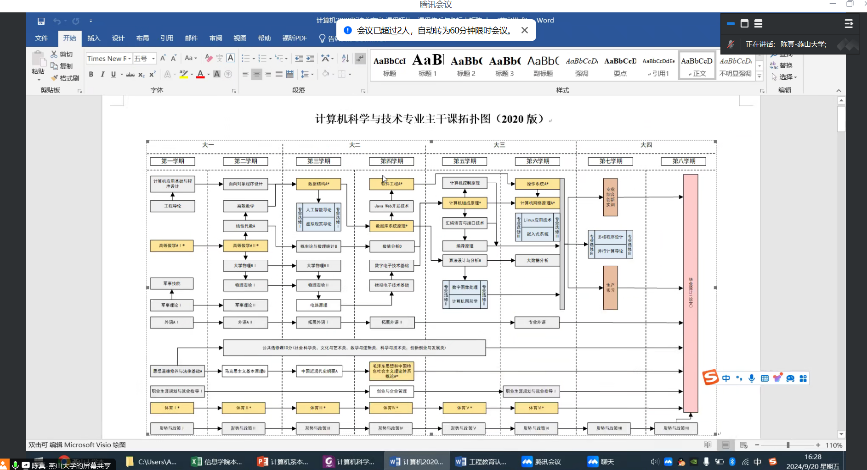Decrease paragraph indent
Image resolution: width=867 pixels, height=470 pixels.
(x=299, y=58)
